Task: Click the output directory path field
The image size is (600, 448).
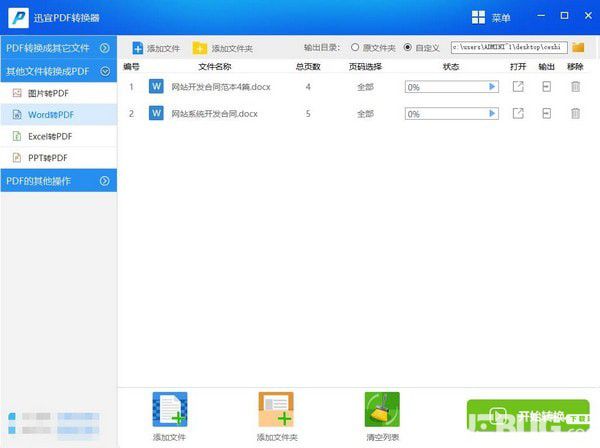Action: [x=509, y=47]
